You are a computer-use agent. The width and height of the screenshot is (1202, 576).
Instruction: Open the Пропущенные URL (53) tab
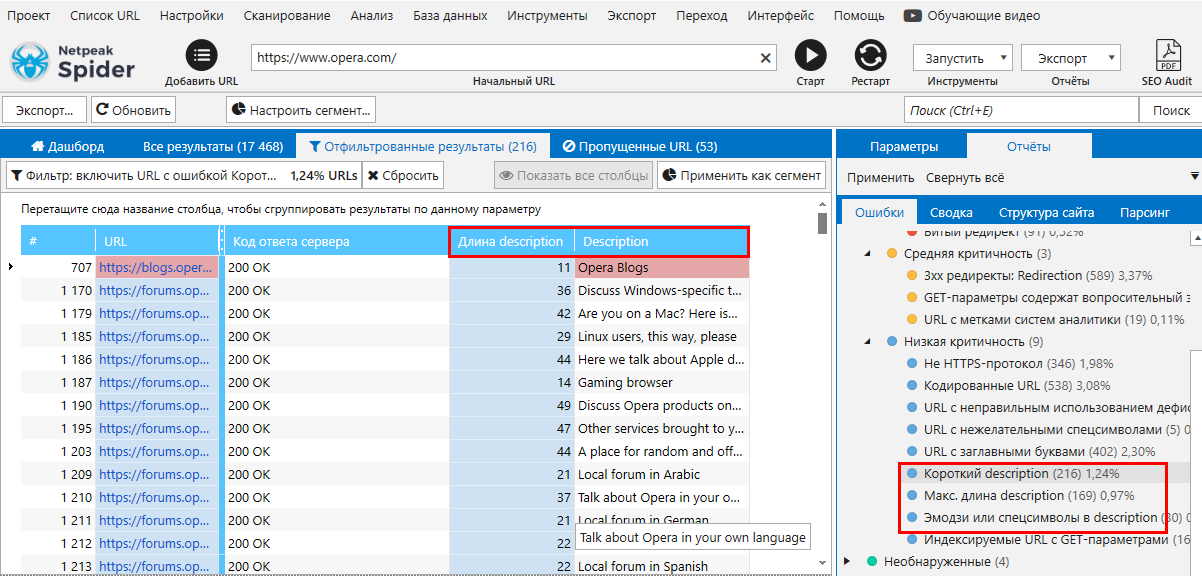640,146
